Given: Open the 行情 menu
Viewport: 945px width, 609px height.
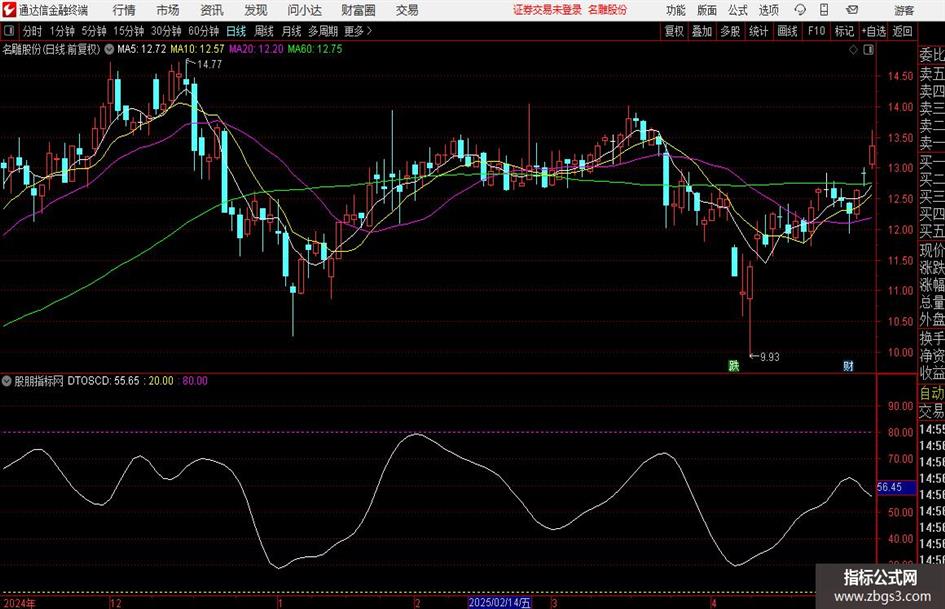Looking at the screenshot, I should tap(124, 10).
